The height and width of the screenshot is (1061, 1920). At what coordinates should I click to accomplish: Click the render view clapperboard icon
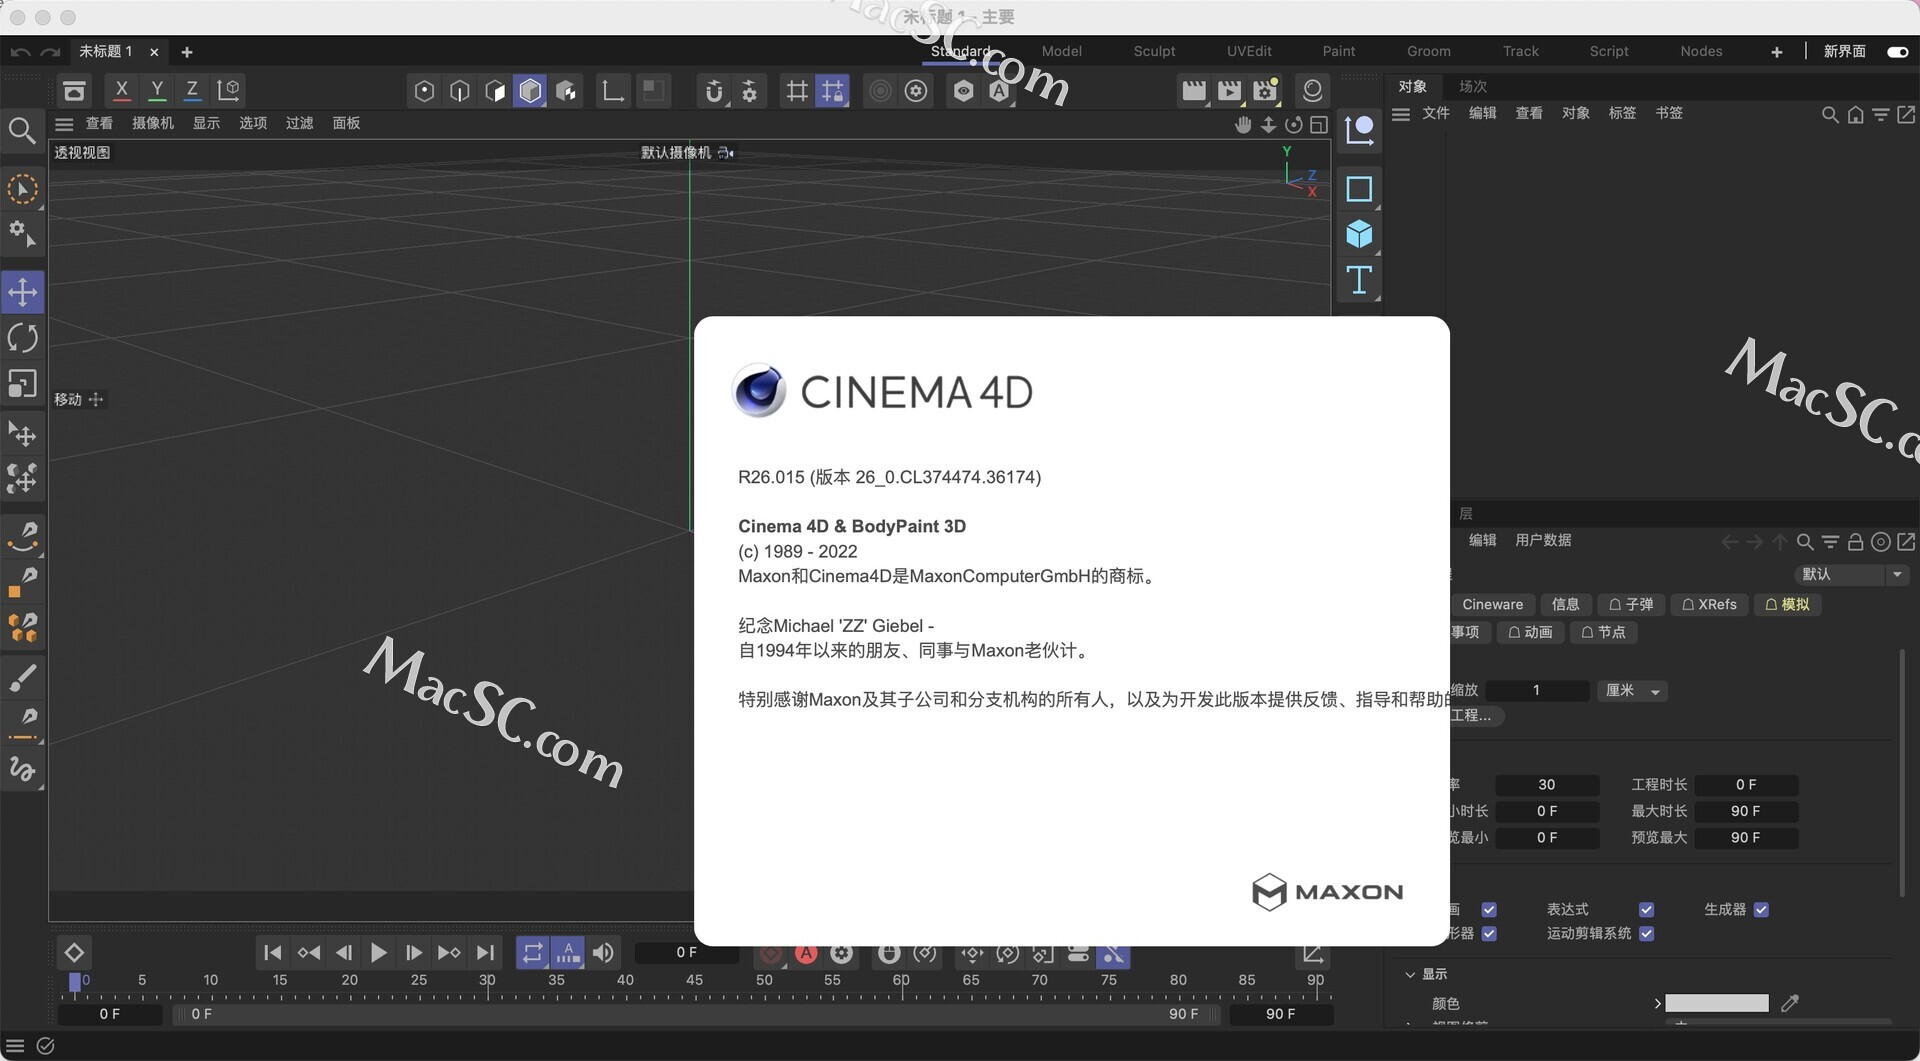point(1194,91)
